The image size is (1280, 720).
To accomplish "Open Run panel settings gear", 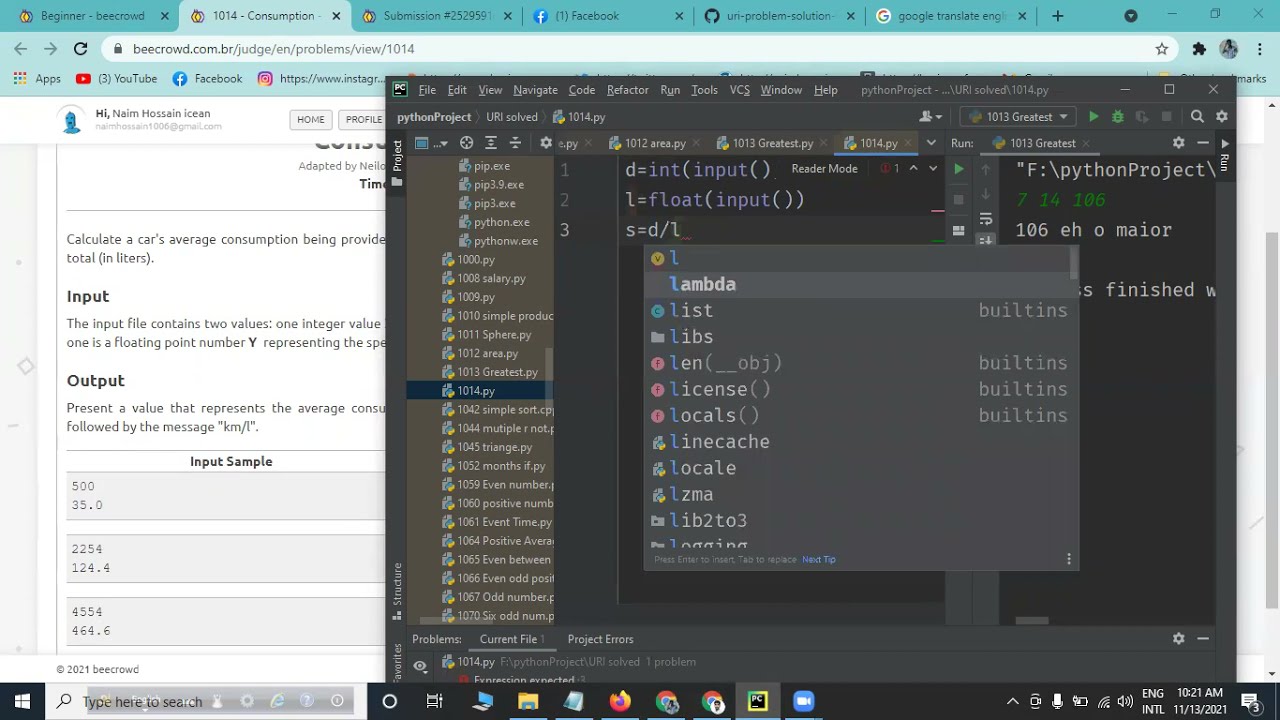I will 1178,143.
